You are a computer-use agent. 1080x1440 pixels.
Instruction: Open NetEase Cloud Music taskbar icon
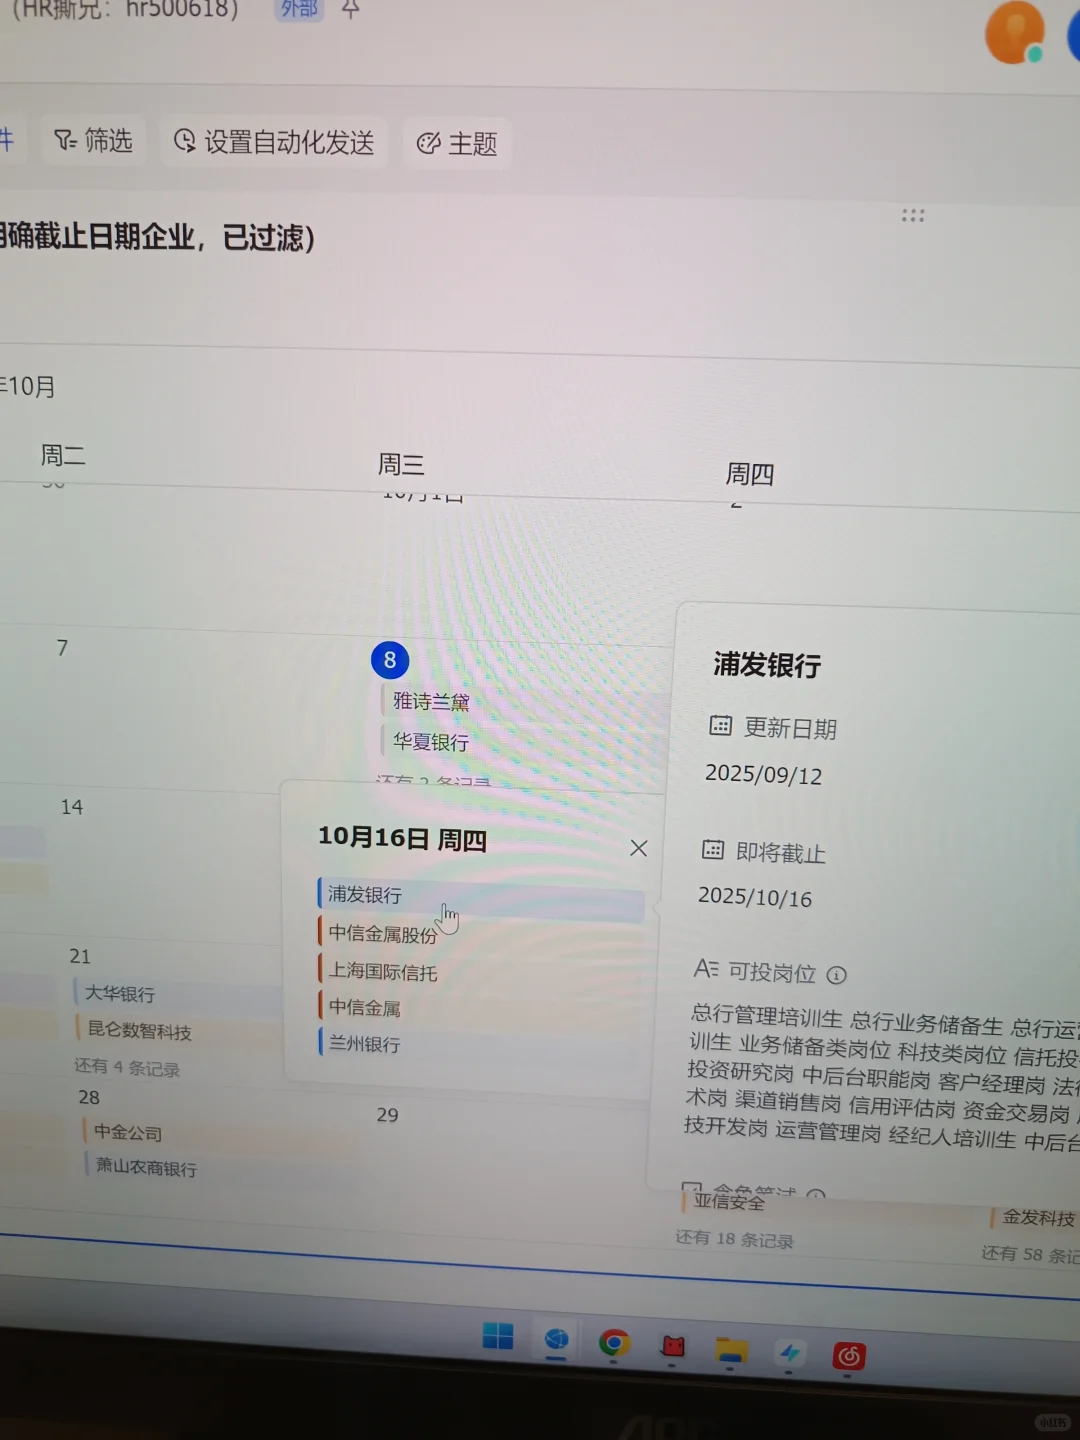(849, 1356)
